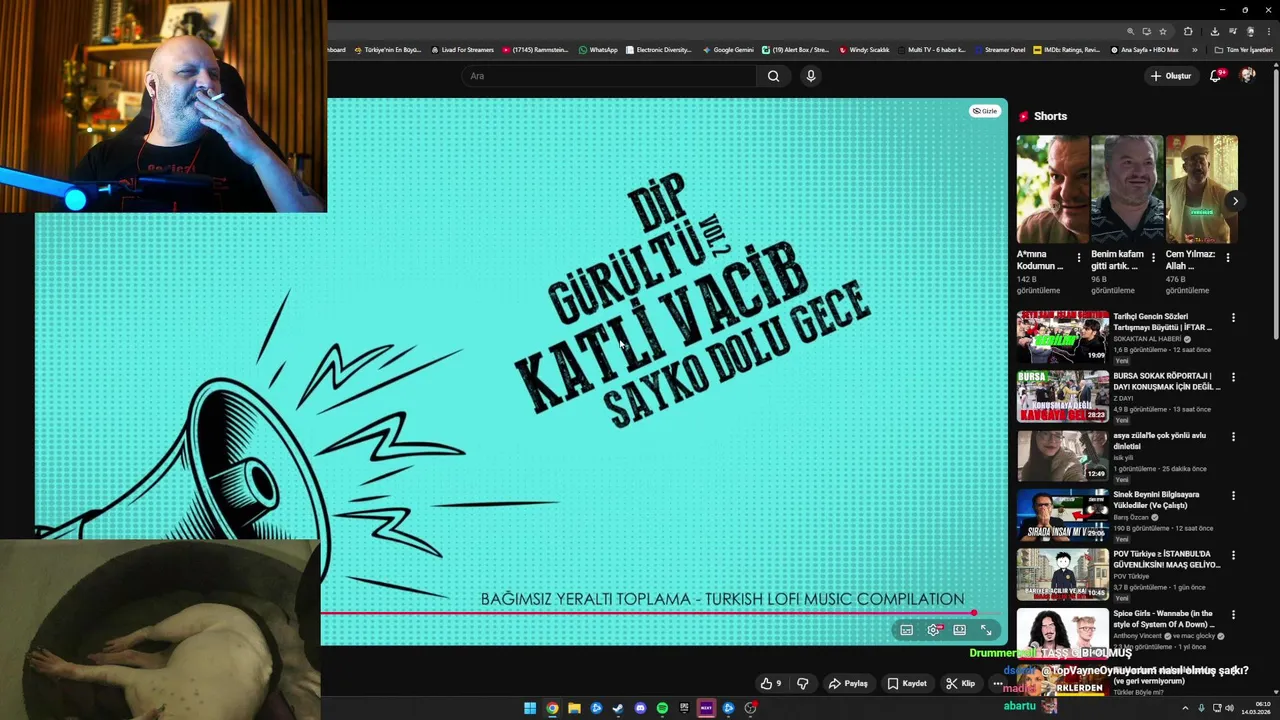Image resolution: width=1280 pixels, height=720 pixels.
Task: Open the 'A*mına Kodumun' short thumbnail
Action: point(1053,190)
